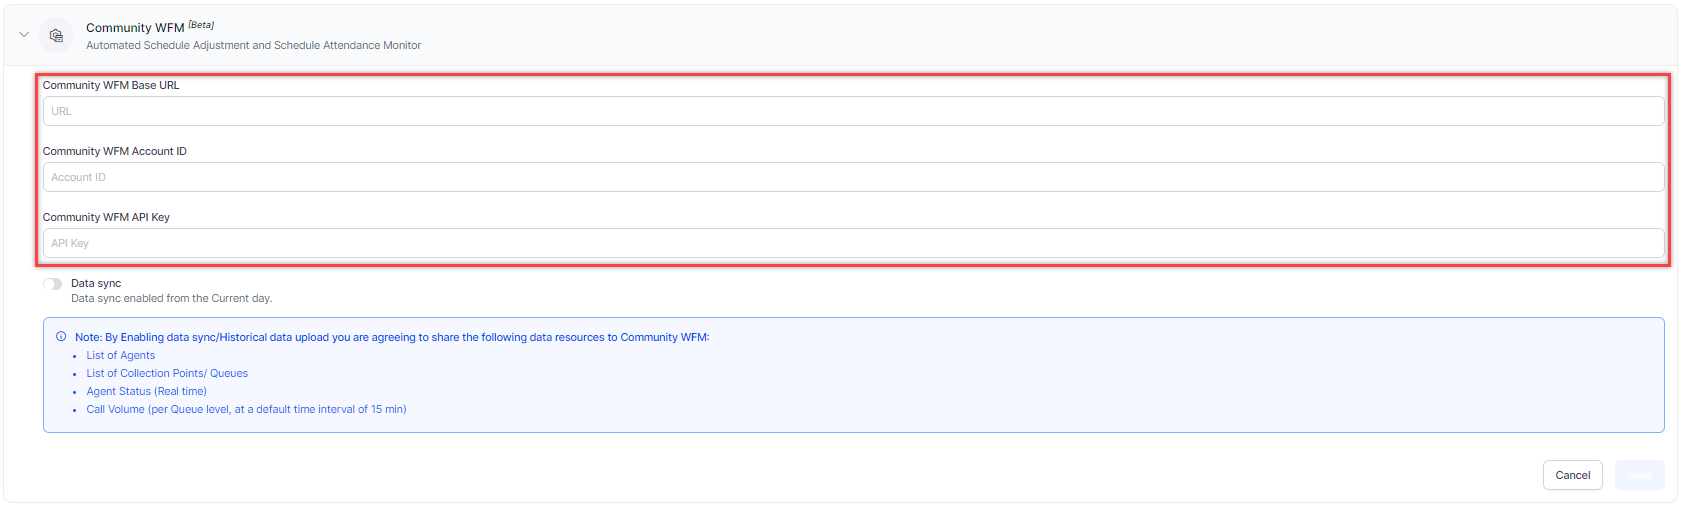Screen dimensions: 1682x506
Task: Focus the Community WFM Base URL field
Action: click(853, 111)
